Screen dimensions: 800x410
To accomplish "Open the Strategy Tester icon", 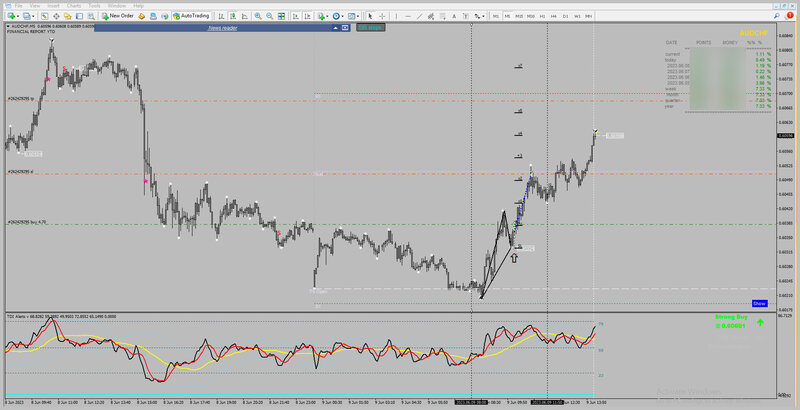I will 91,16.
